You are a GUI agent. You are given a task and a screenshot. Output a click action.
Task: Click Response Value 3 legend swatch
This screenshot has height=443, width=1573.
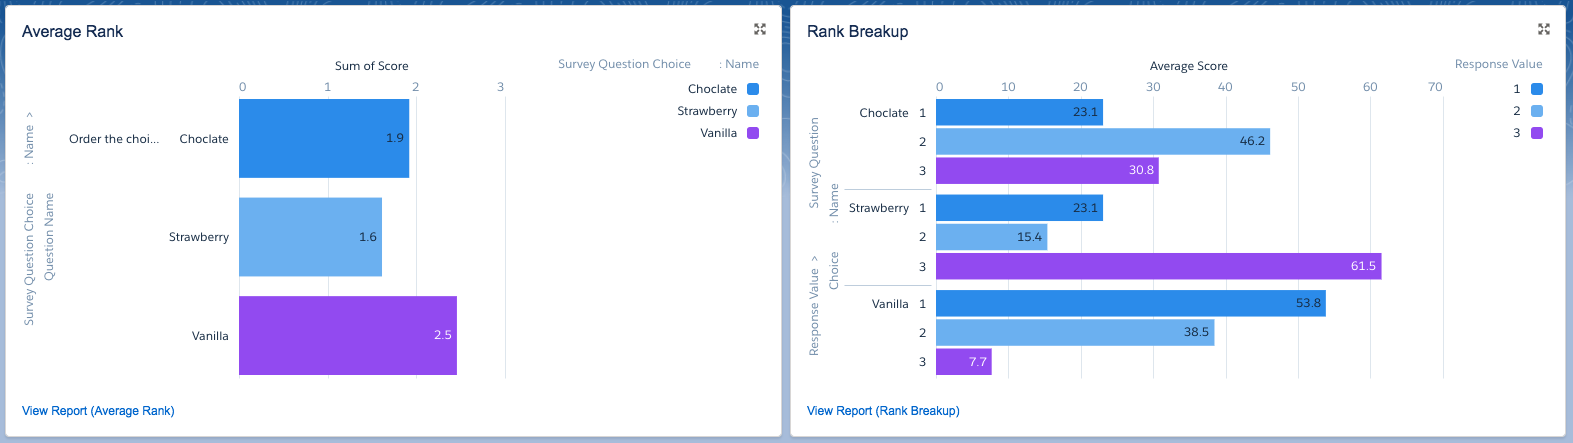point(1537,133)
